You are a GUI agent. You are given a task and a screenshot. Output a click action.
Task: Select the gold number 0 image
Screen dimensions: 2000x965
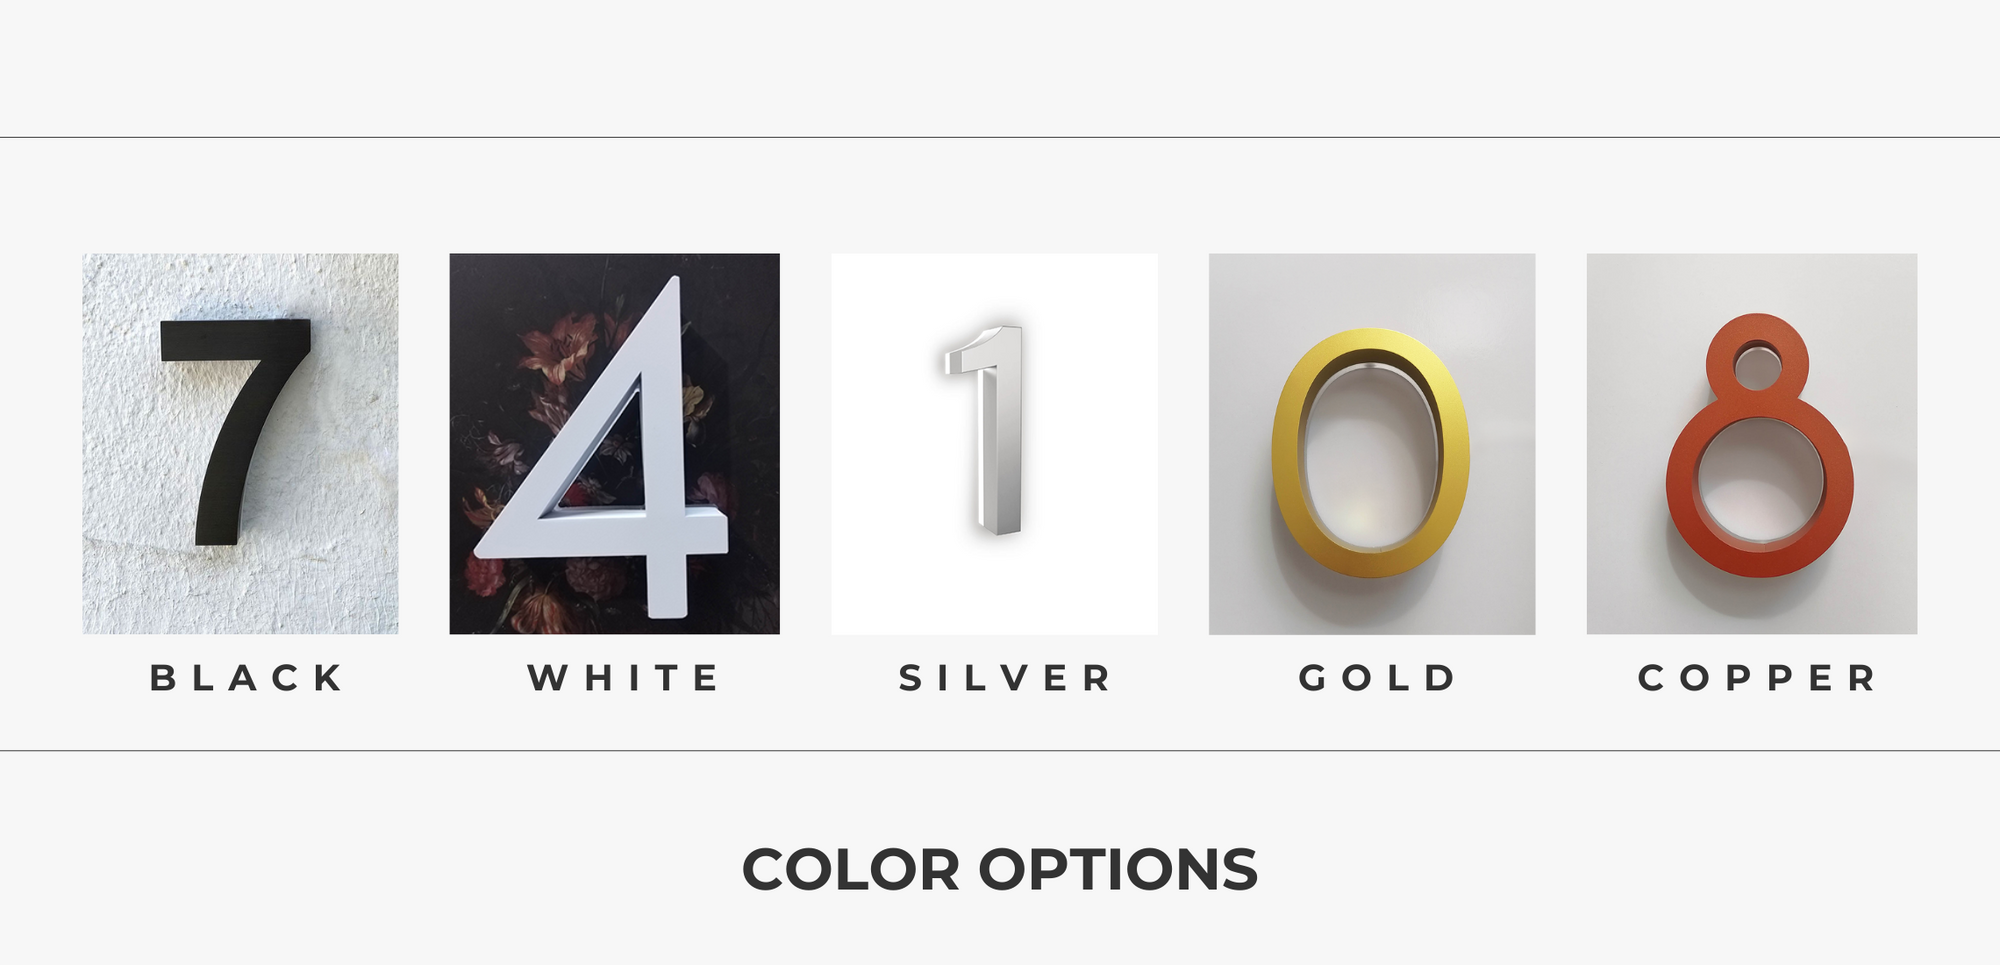[1372, 443]
